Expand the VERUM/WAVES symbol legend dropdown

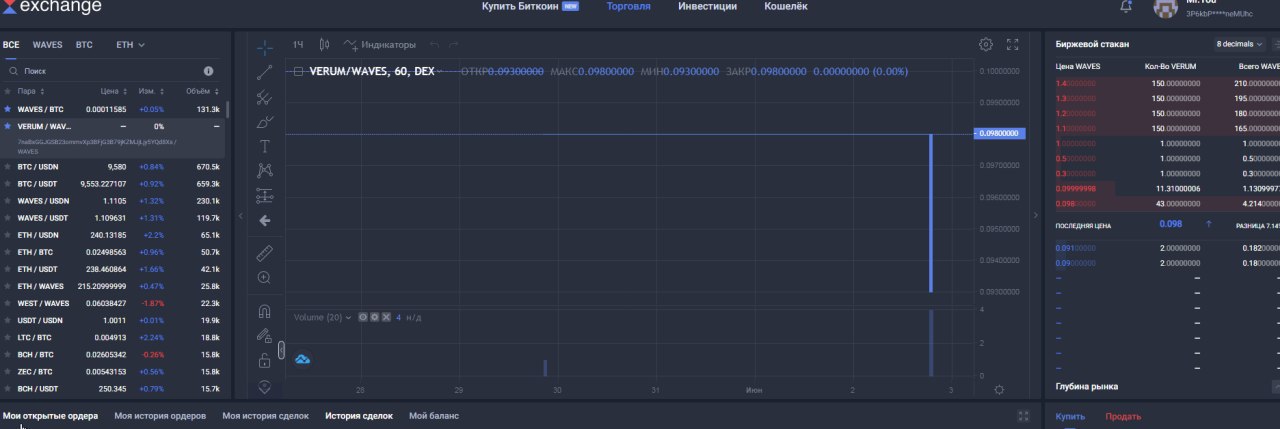pos(440,72)
